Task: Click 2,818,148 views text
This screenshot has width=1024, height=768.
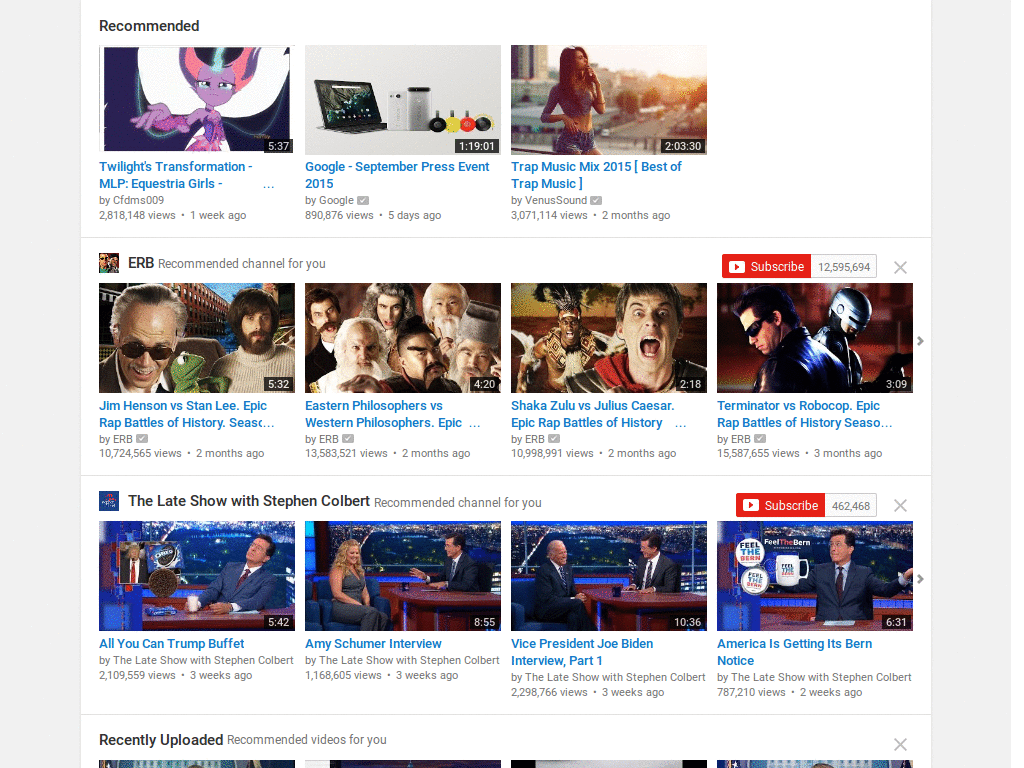Action: pyautogui.click(x=137, y=215)
